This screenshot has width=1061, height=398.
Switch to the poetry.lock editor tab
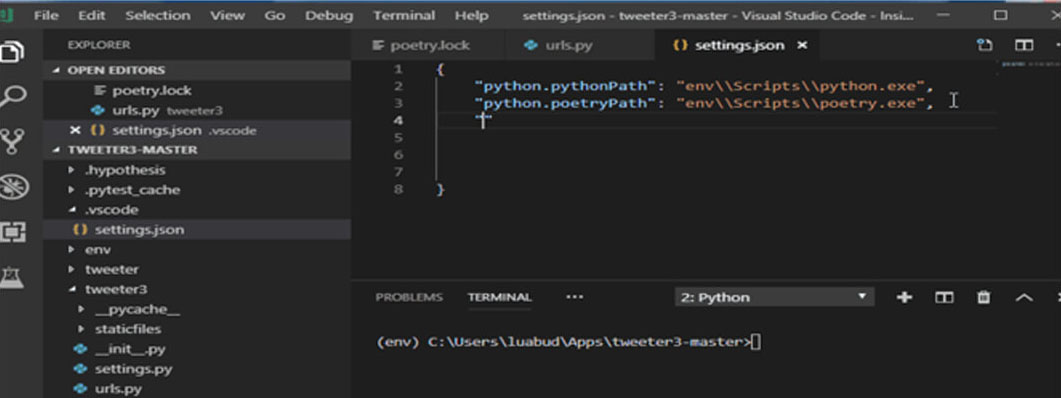point(428,45)
